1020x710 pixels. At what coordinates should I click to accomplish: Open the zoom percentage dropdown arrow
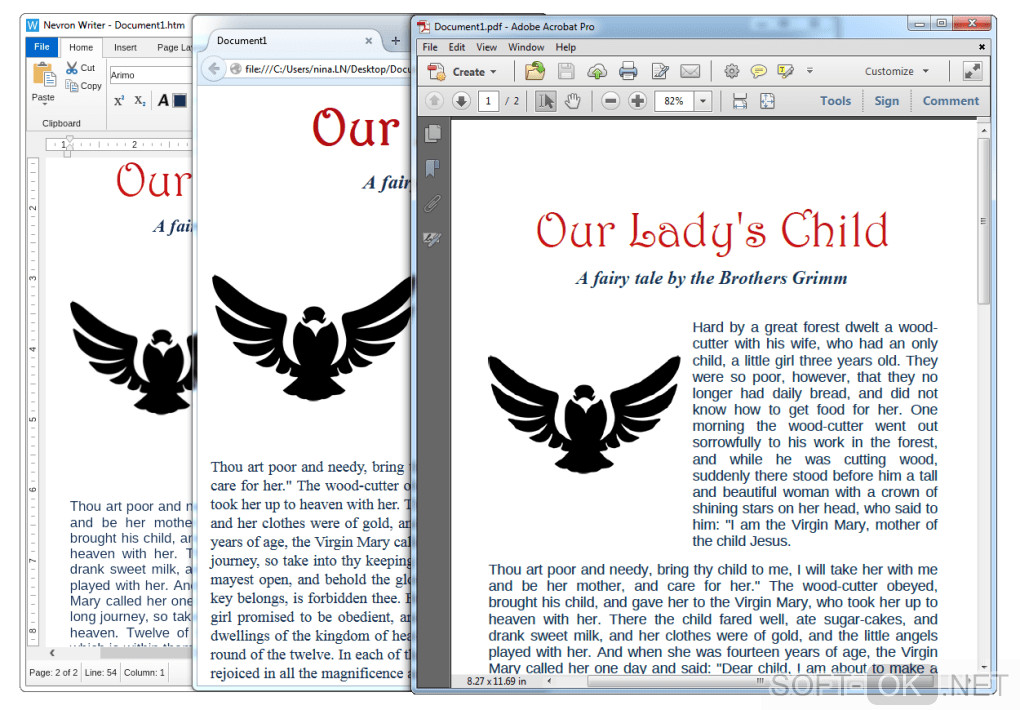coord(703,101)
